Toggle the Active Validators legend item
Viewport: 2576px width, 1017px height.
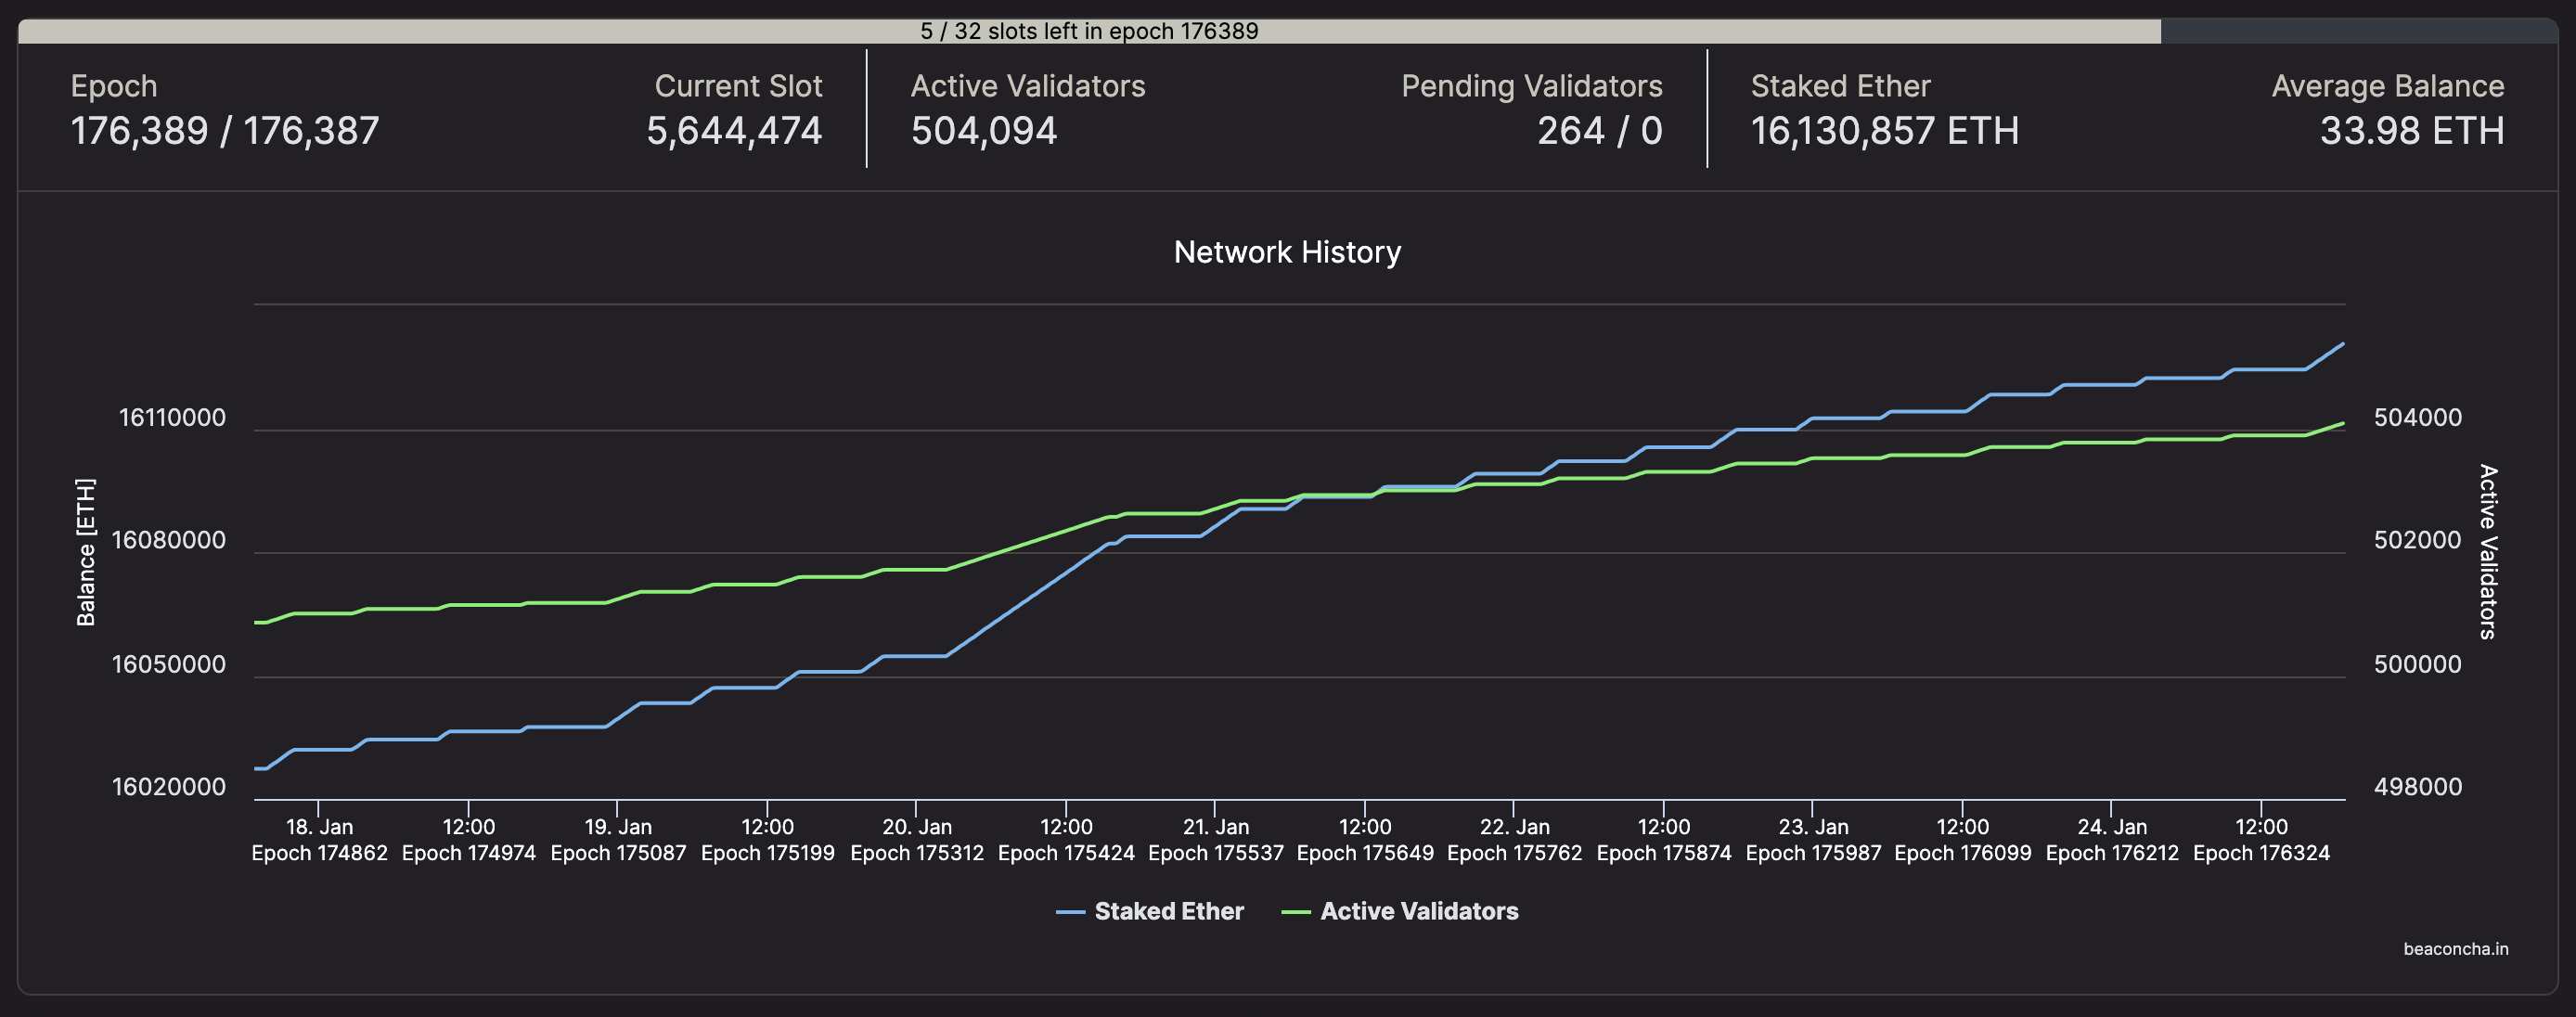pyautogui.click(x=1418, y=911)
